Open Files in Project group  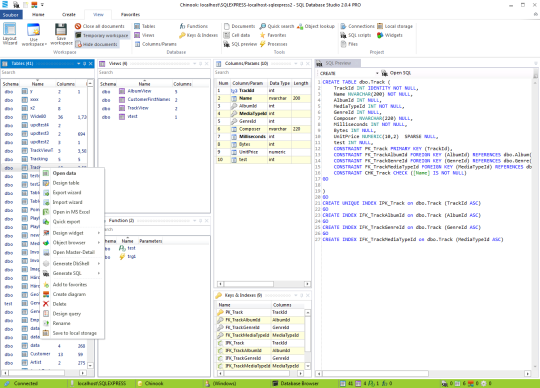coord(349,44)
